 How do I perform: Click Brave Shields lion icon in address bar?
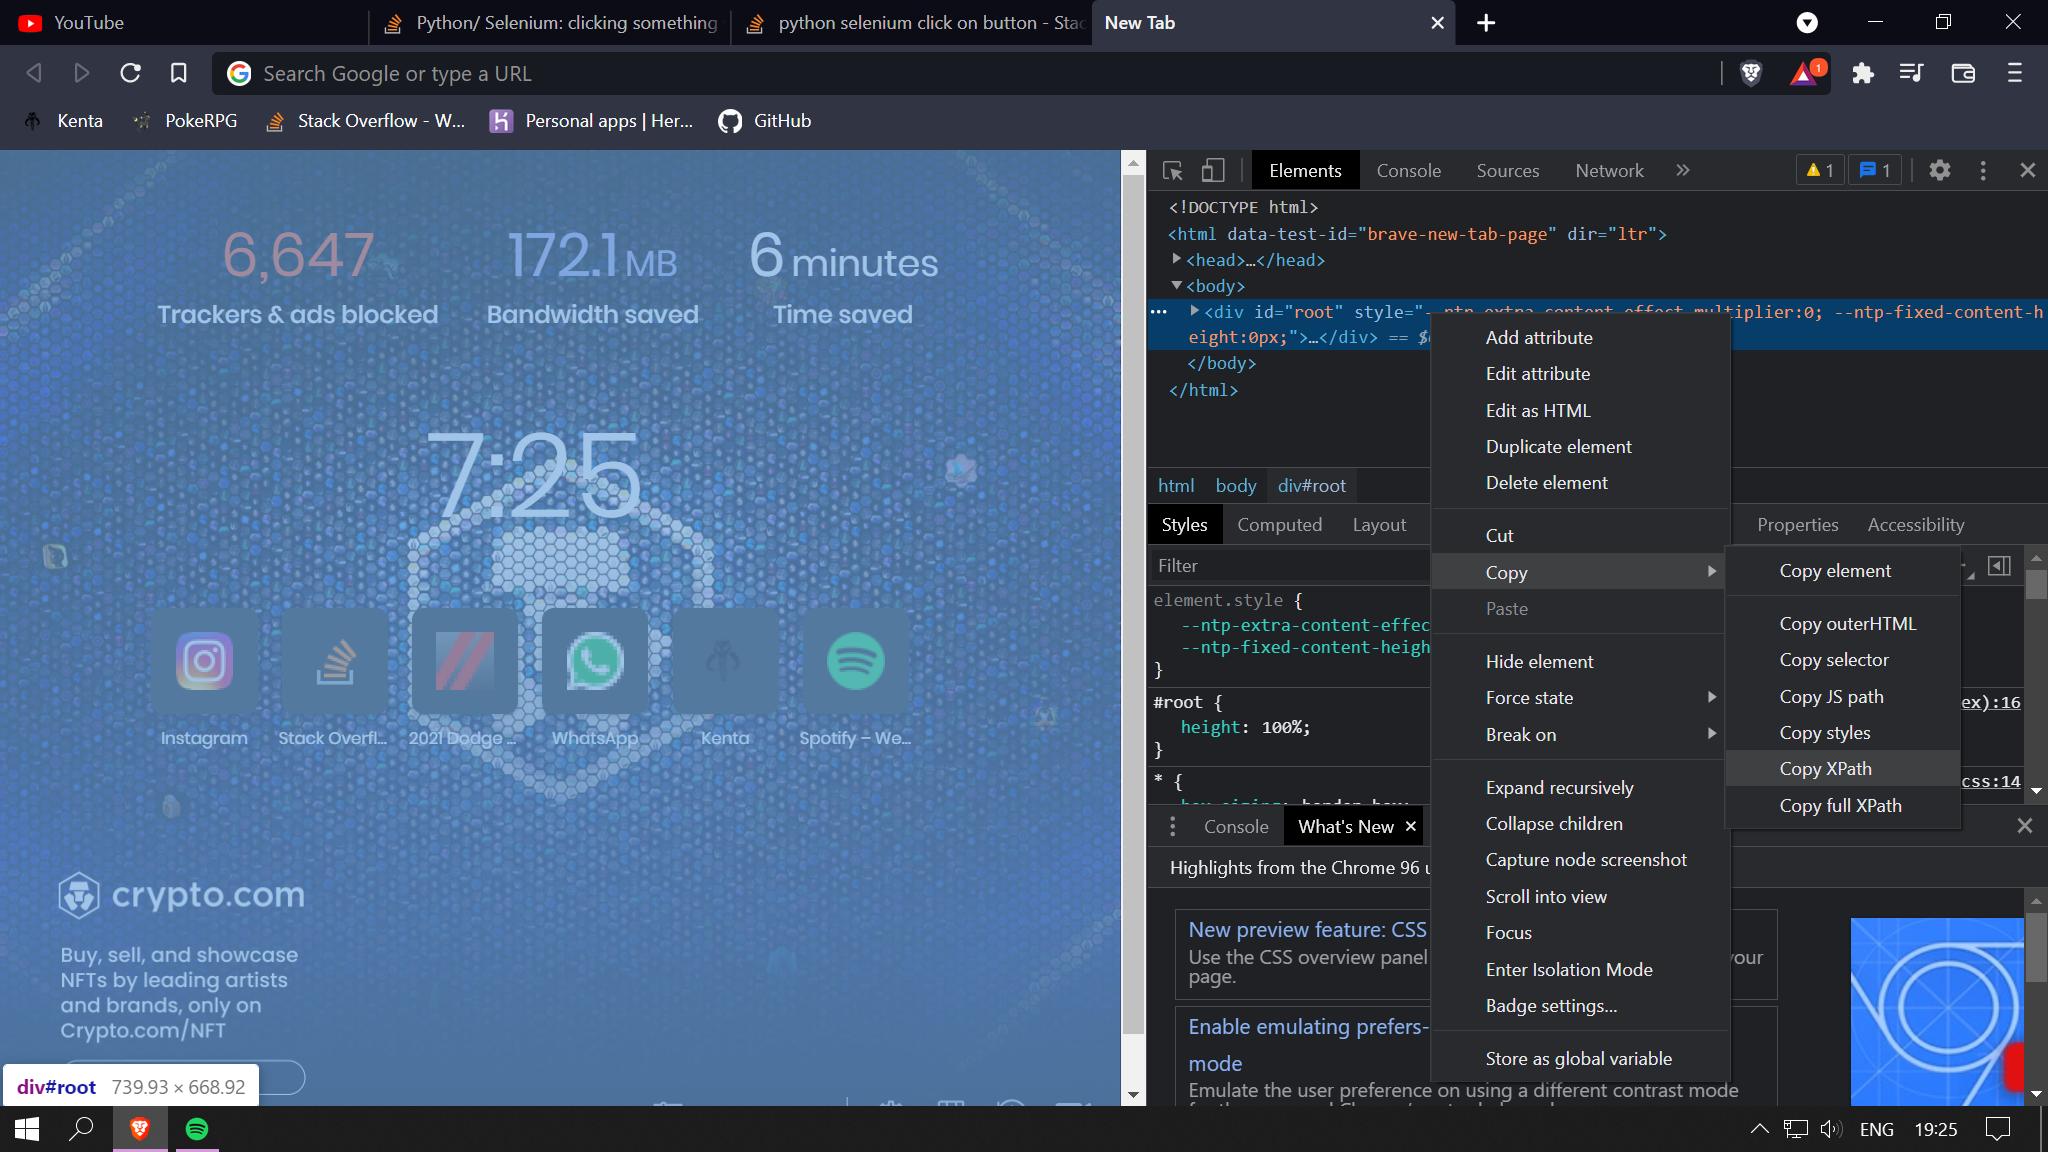coord(1751,73)
